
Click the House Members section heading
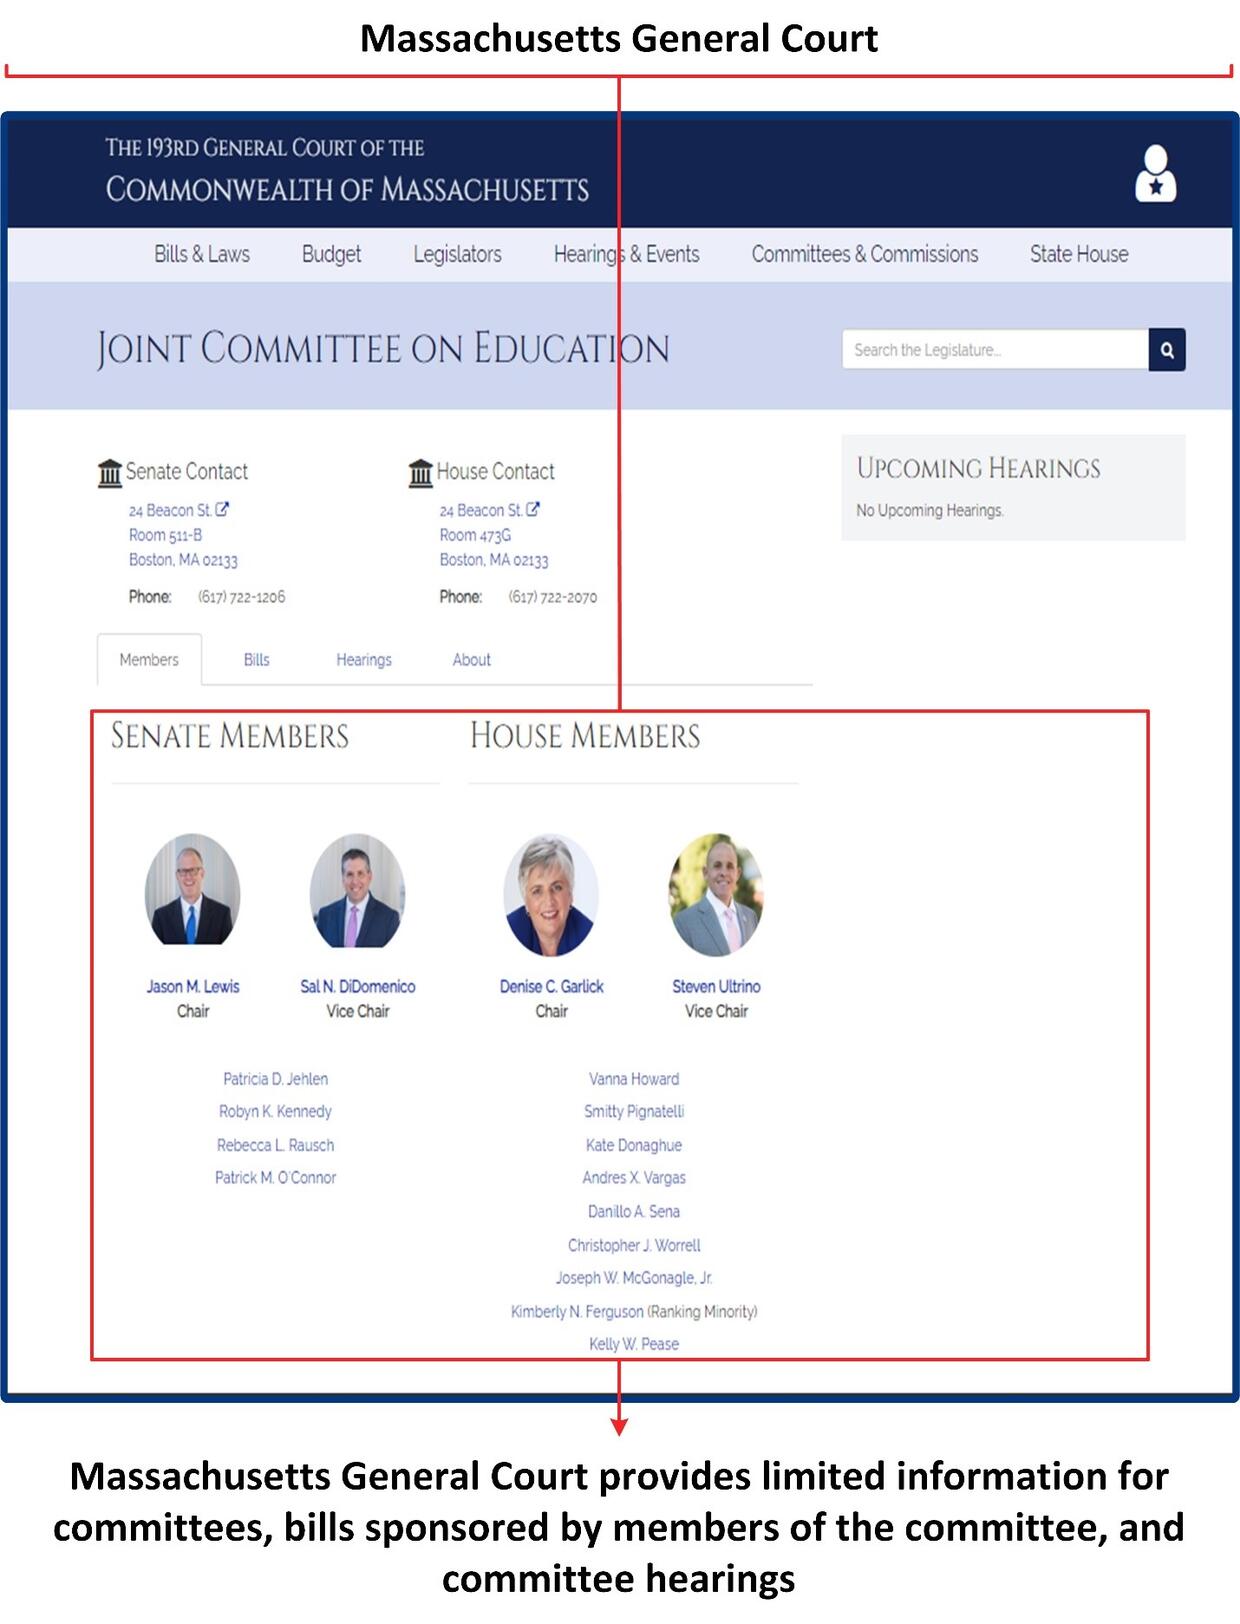(x=585, y=736)
